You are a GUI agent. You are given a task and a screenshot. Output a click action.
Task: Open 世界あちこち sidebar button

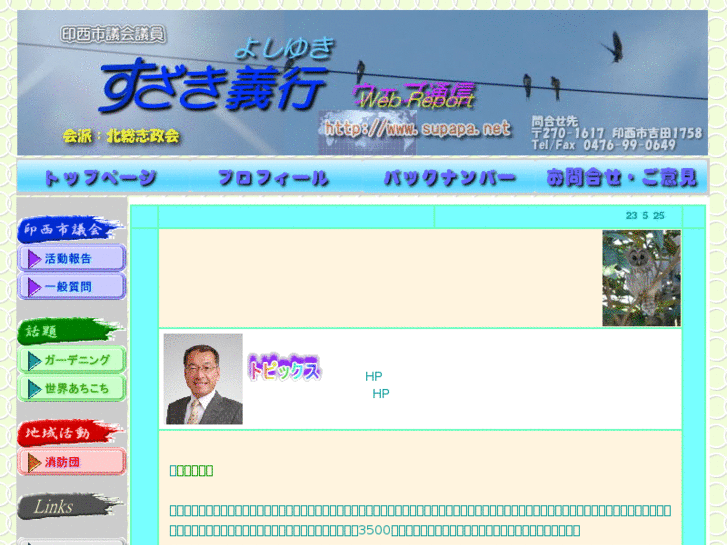[72, 388]
